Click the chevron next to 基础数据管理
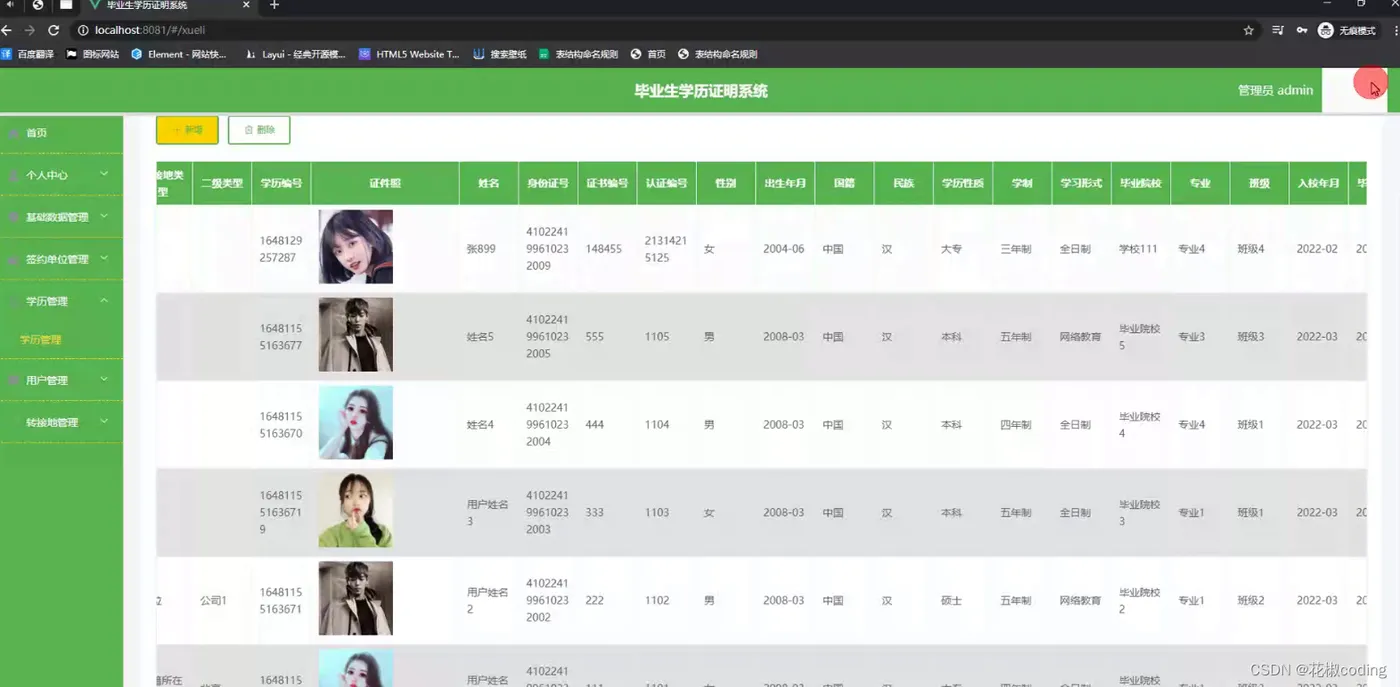The height and width of the screenshot is (687, 1400). pos(104,216)
